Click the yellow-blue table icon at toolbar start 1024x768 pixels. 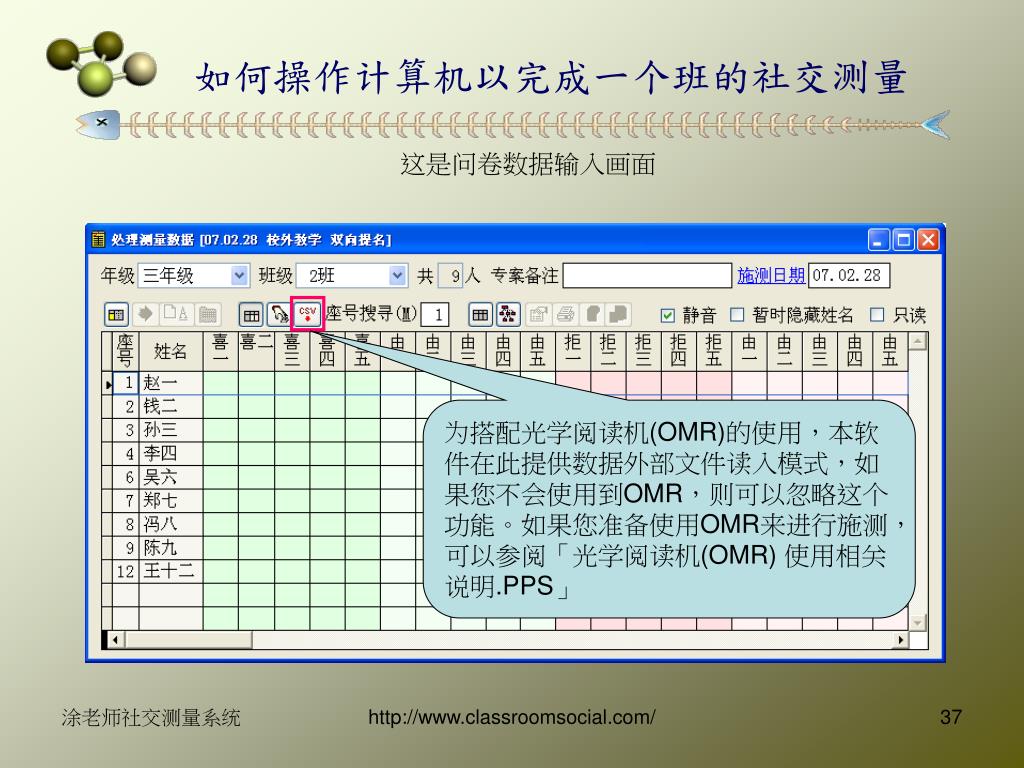click(116, 315)
